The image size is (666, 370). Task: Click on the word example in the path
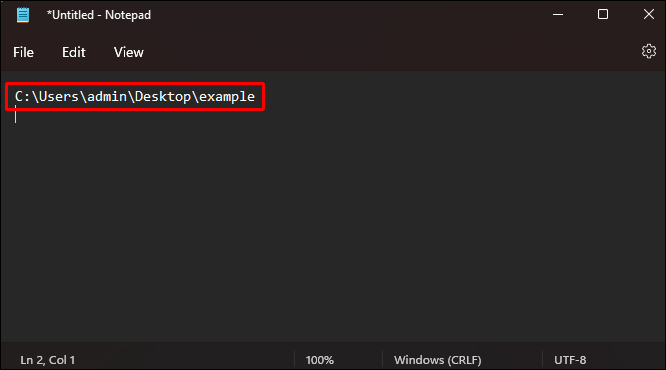pyautogui.click(x=227, y=97)
